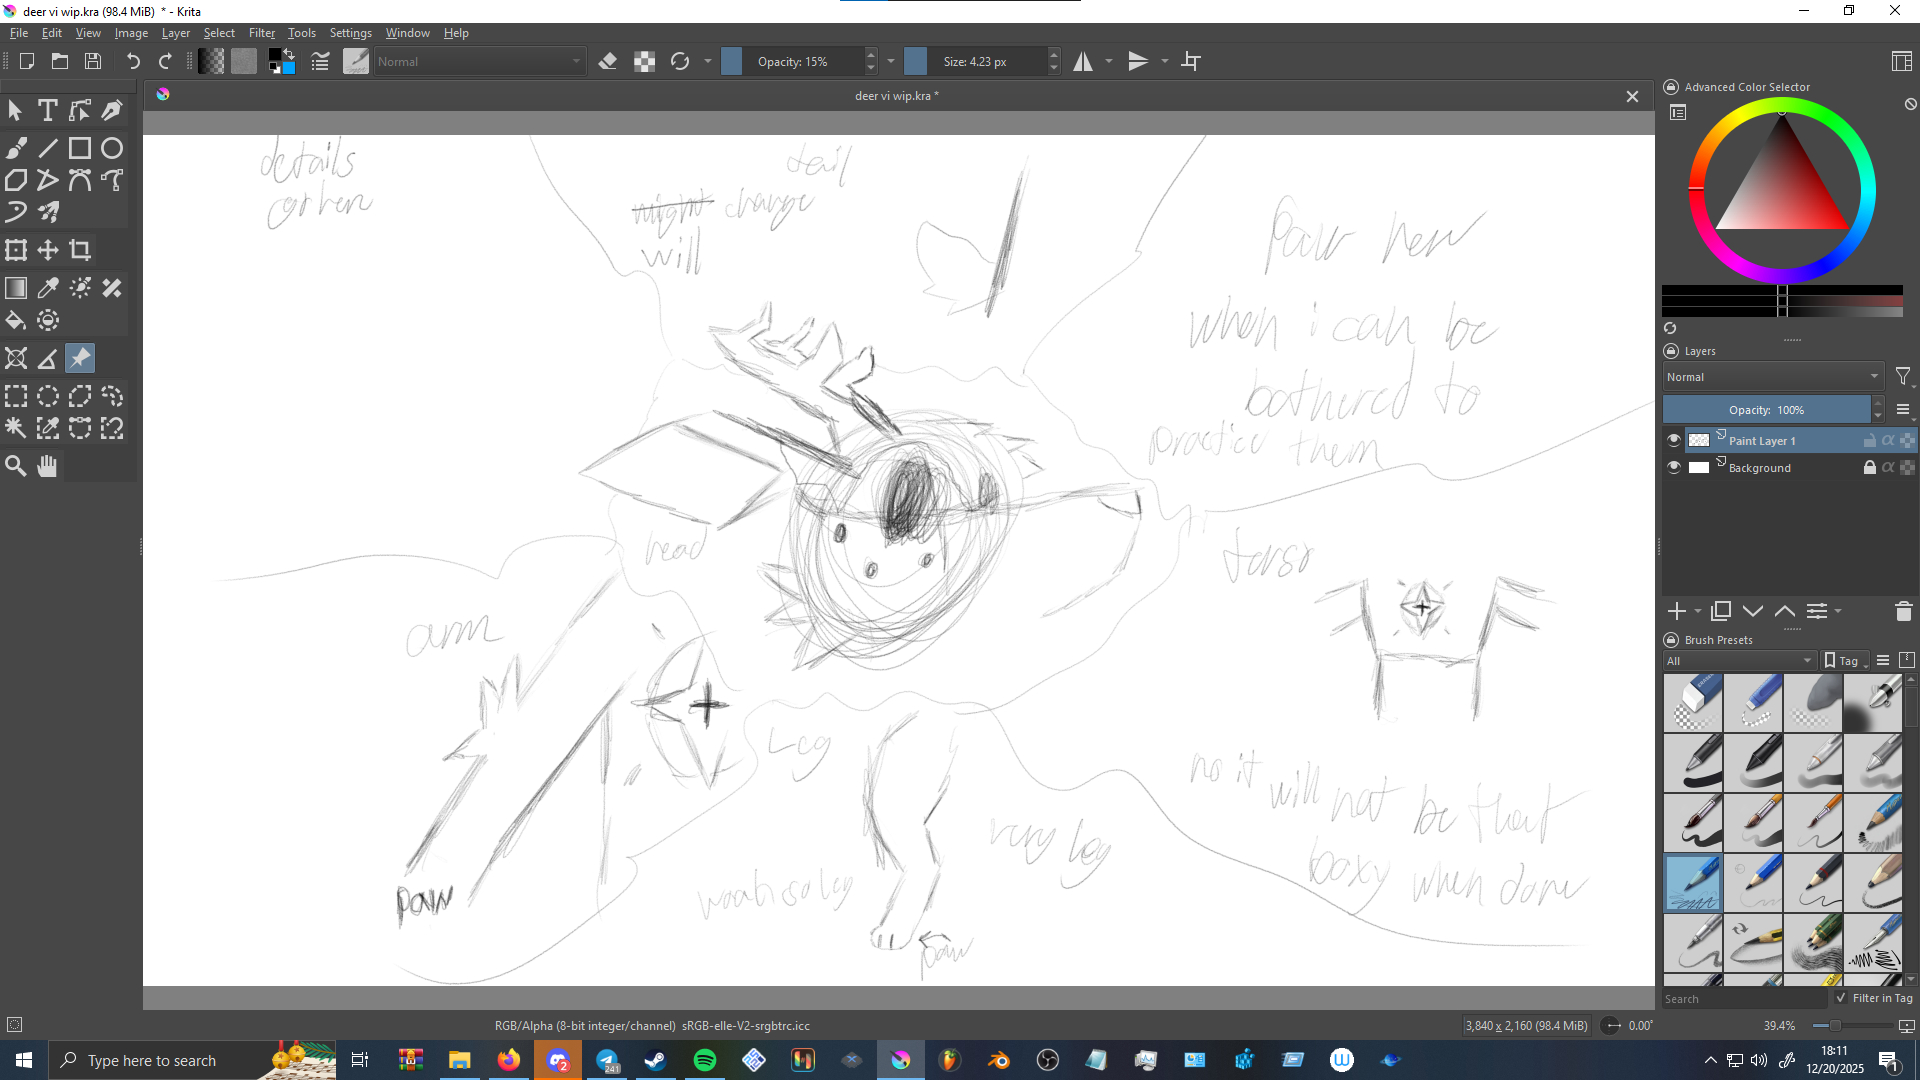Delete layer with trash icon
Image resolution: width=1920 pixels, height=1080 pixels.
(x=1903, y=611)
